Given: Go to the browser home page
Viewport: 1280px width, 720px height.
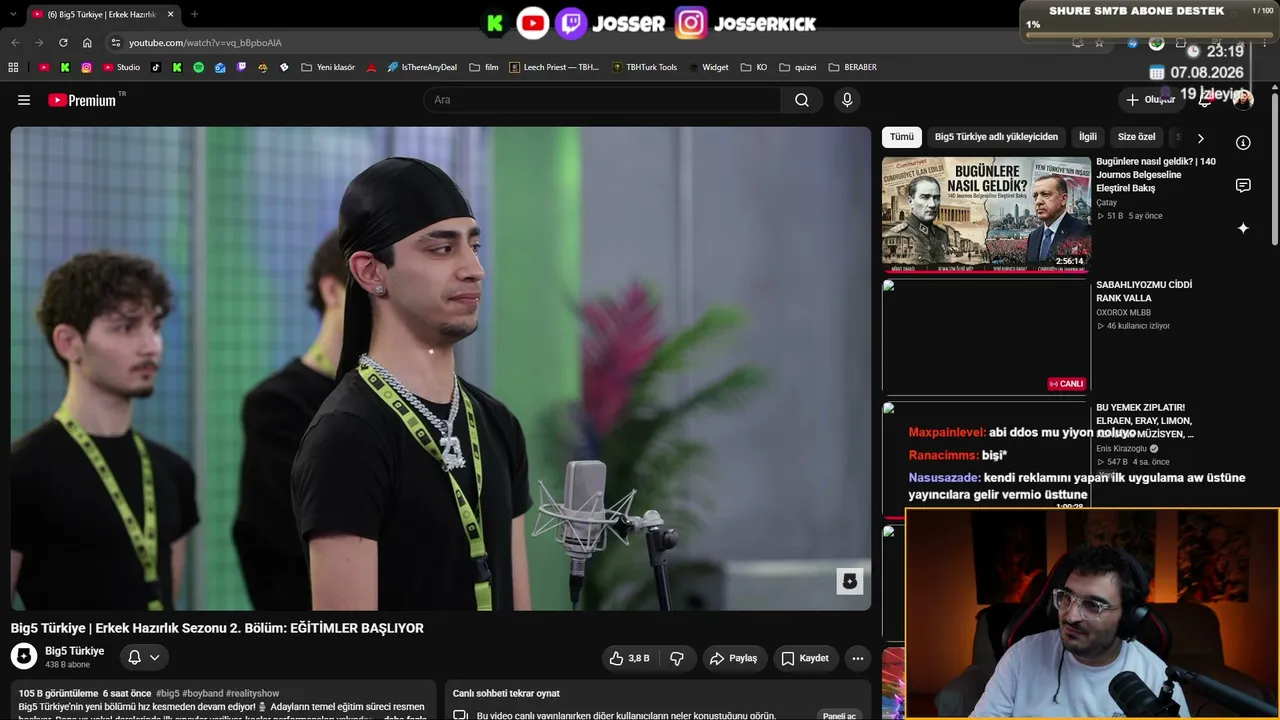Looking at the screenshot, I should 87,43.
